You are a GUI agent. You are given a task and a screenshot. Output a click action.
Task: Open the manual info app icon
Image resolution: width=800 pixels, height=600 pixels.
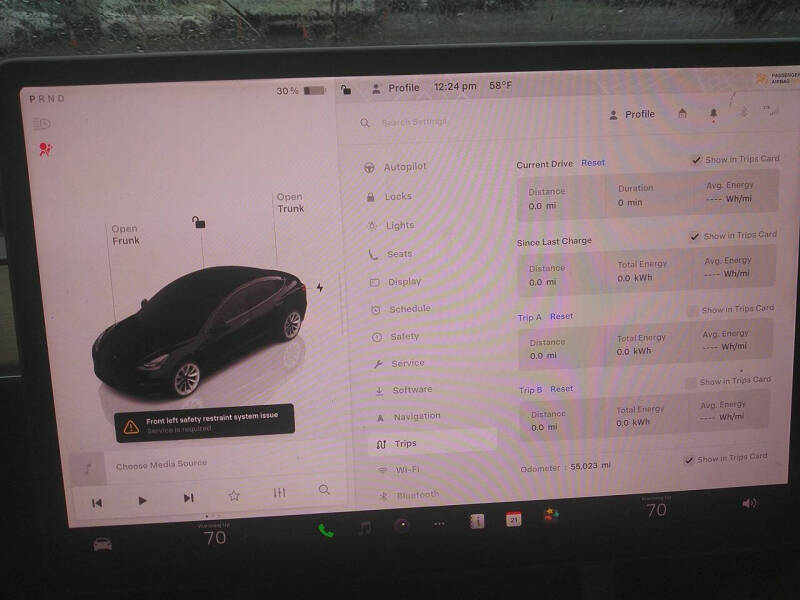pyautogui.click(x=477, y=521)
